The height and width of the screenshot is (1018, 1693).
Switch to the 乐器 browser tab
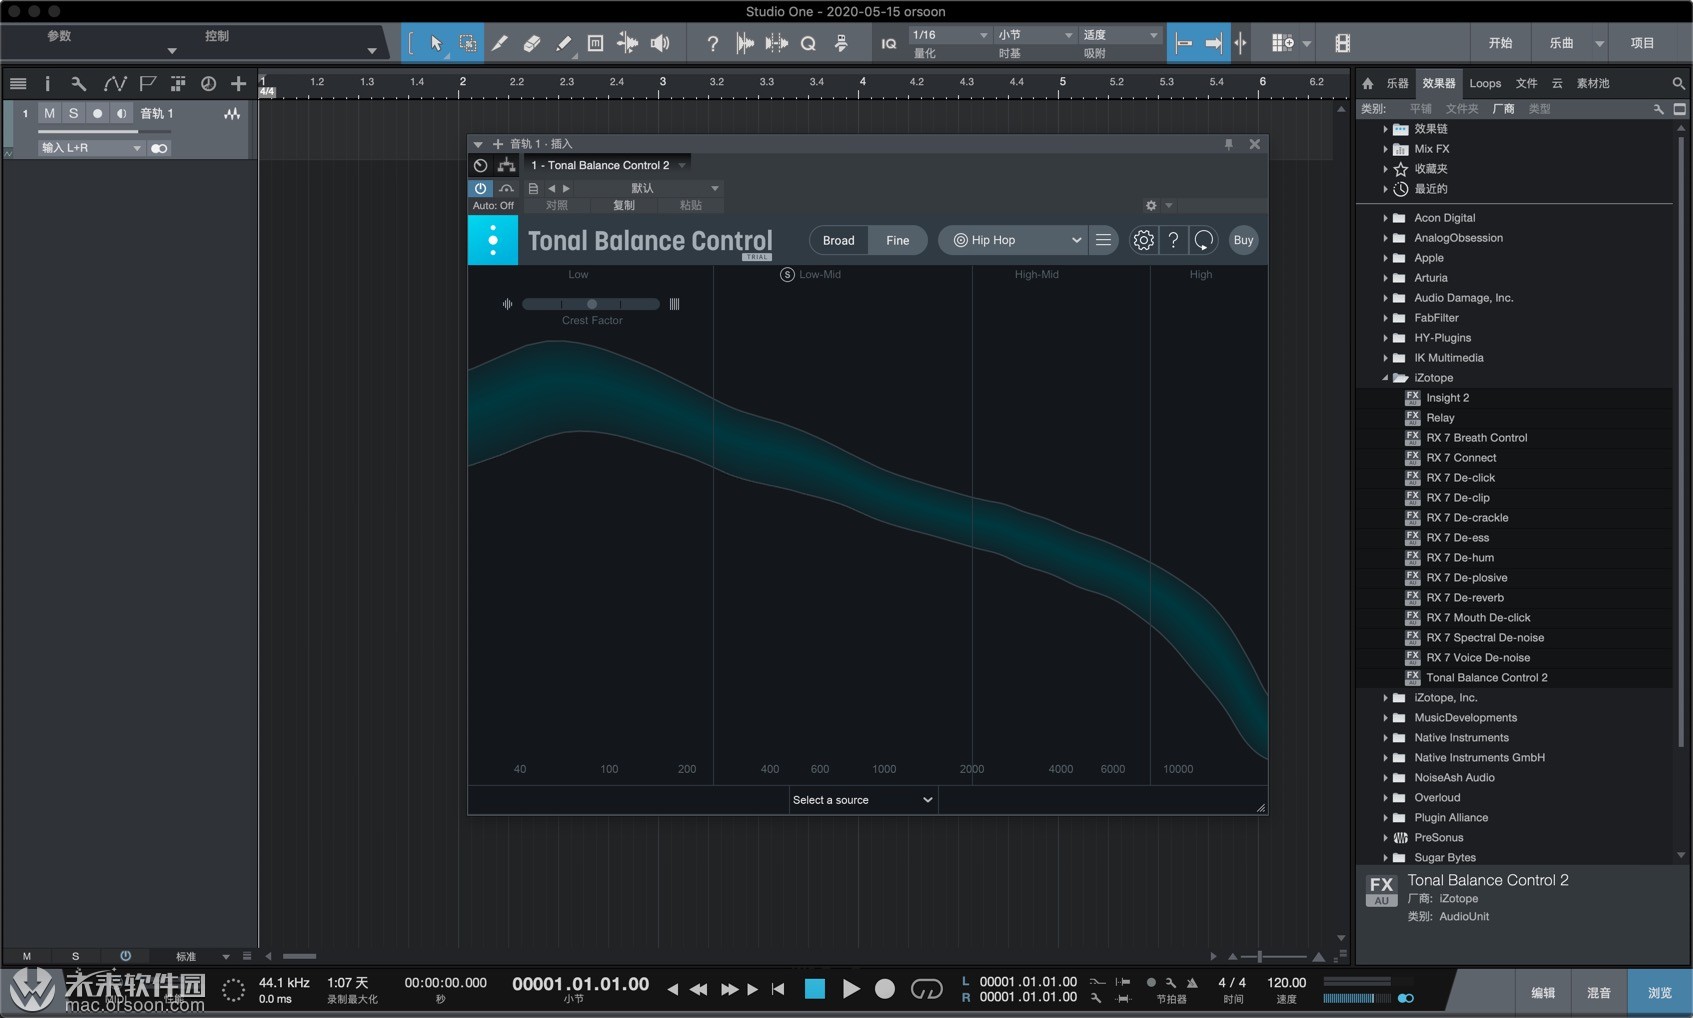point(1397,83)
